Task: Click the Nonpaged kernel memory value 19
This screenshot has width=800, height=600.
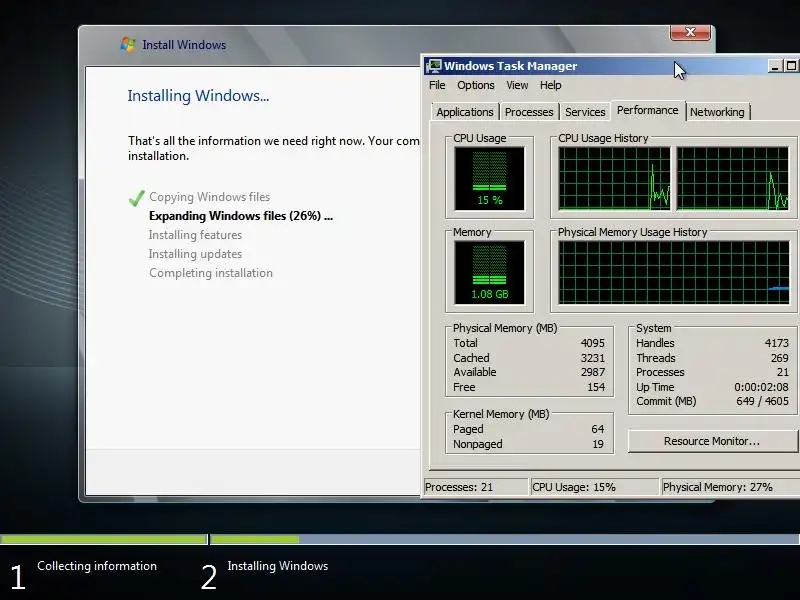Action: [598, 444]
